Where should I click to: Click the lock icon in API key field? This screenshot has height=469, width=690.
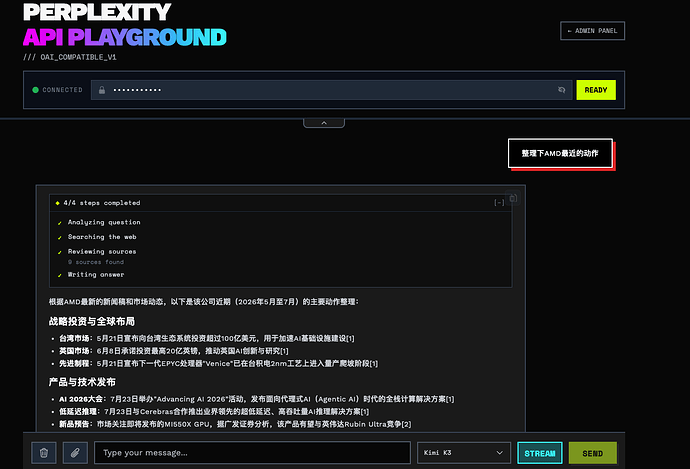102,90
